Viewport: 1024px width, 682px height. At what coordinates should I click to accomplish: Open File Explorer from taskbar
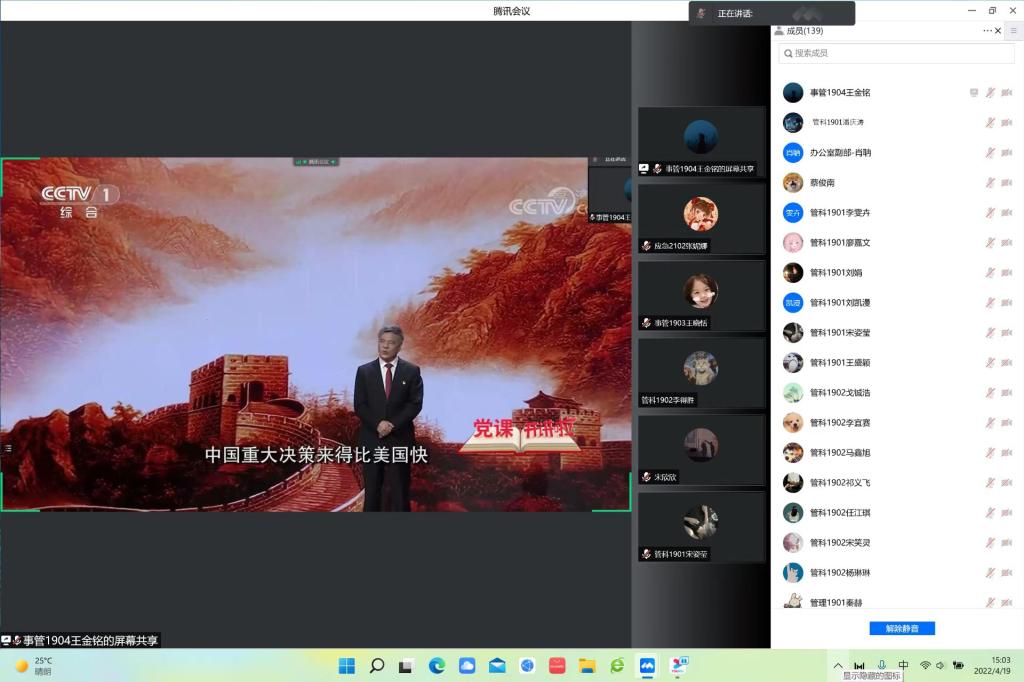point(587,666)
